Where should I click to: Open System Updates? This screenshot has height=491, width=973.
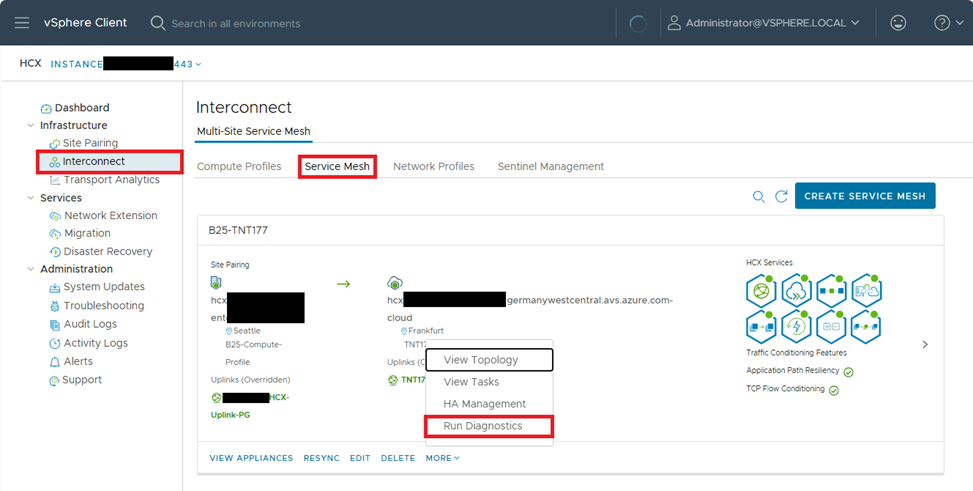tap(104, 287)
